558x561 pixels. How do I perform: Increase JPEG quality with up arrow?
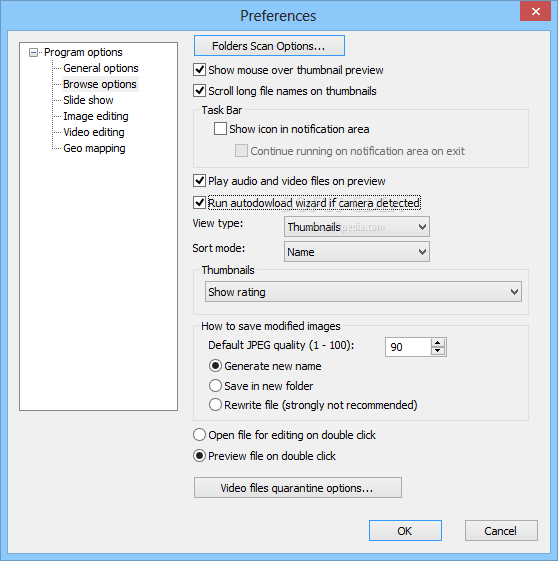tap(438, 343)
